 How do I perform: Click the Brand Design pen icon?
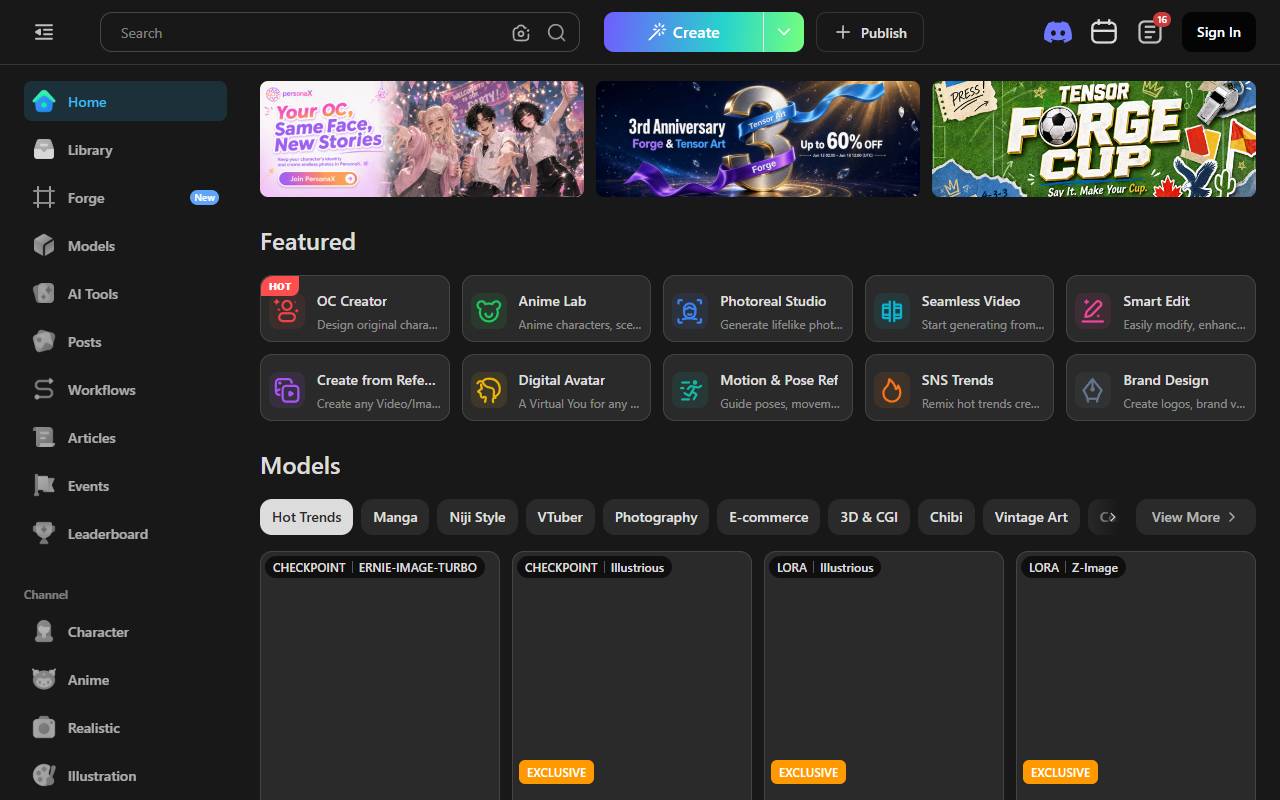pyautogui.click(x=1093, y=390)
